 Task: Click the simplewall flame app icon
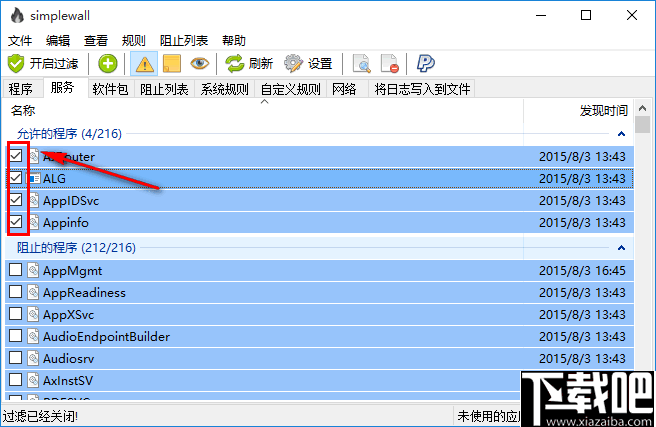[x=17, y=15]
